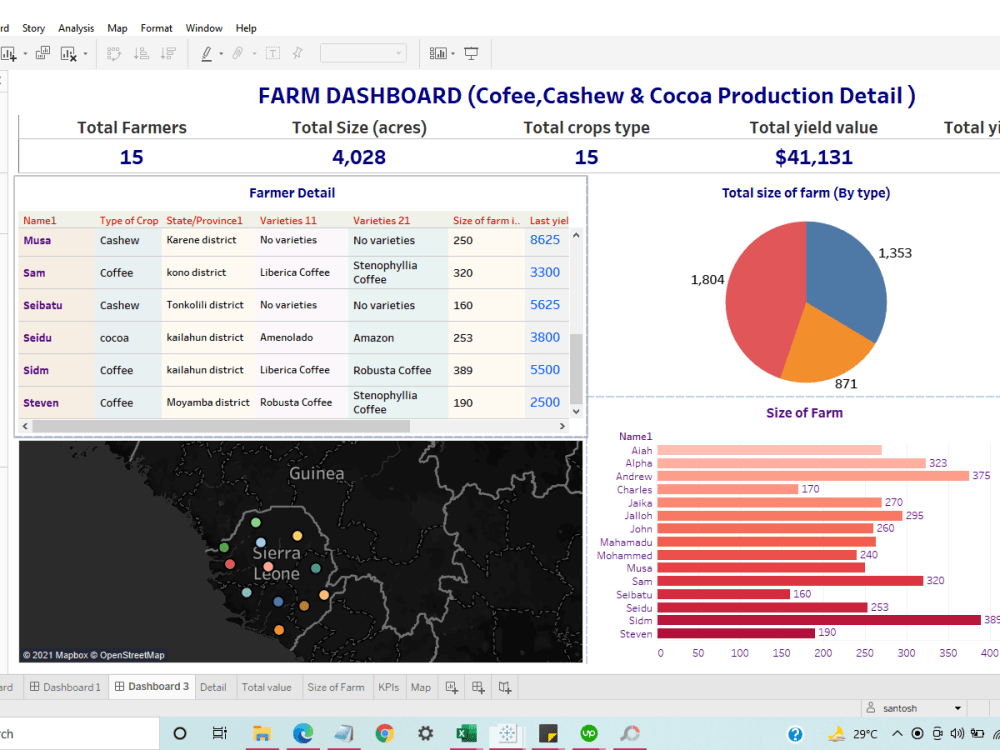This screenshot has width=1000, height=750.
Task: Create a new worksheet from the toolbar
Action: click(11, 52)
